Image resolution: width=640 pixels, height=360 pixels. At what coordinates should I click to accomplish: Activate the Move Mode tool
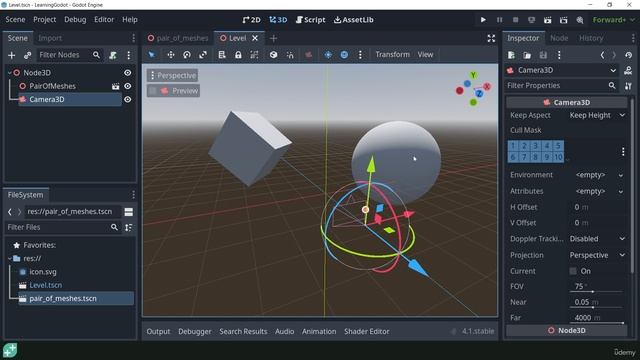coord(171,55)
